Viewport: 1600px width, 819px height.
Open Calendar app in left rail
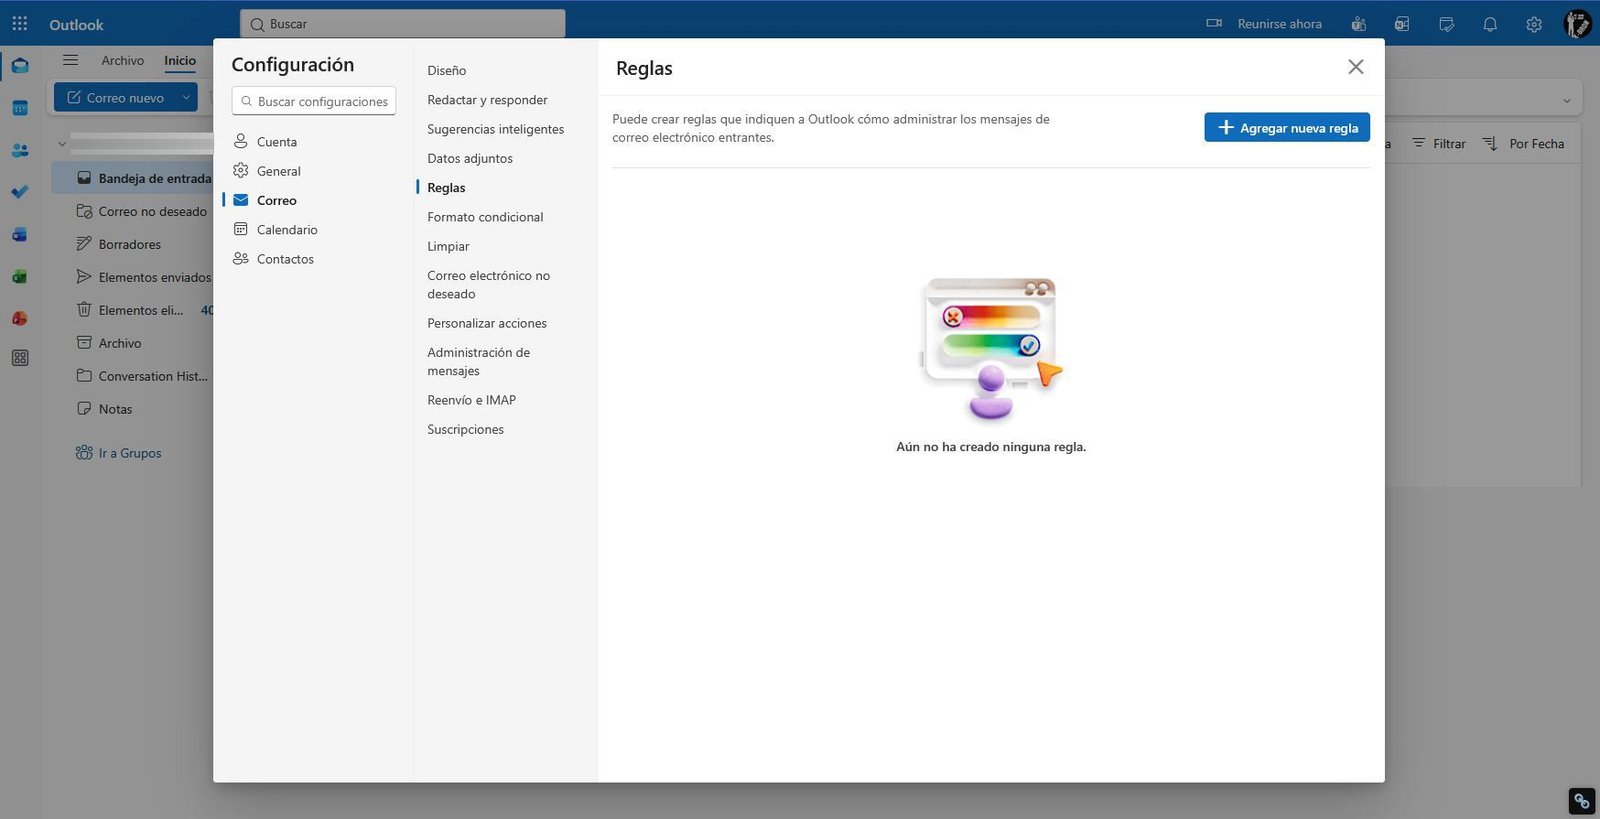click(x=20, y=108)
